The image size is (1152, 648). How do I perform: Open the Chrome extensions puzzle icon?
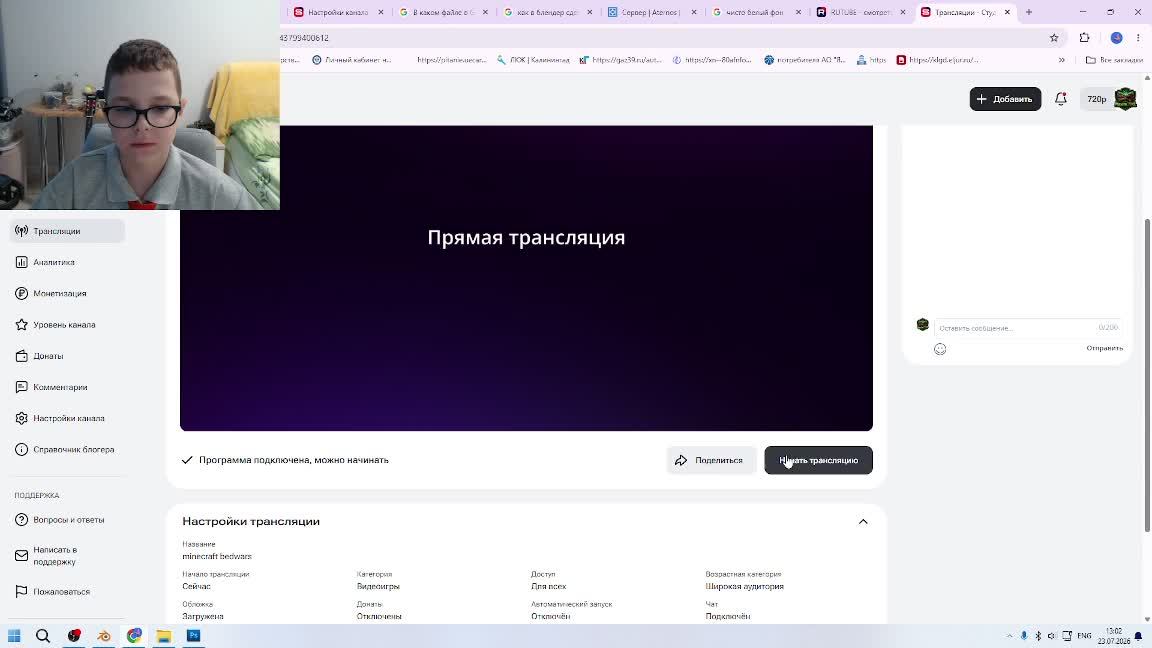(1084, 37)
